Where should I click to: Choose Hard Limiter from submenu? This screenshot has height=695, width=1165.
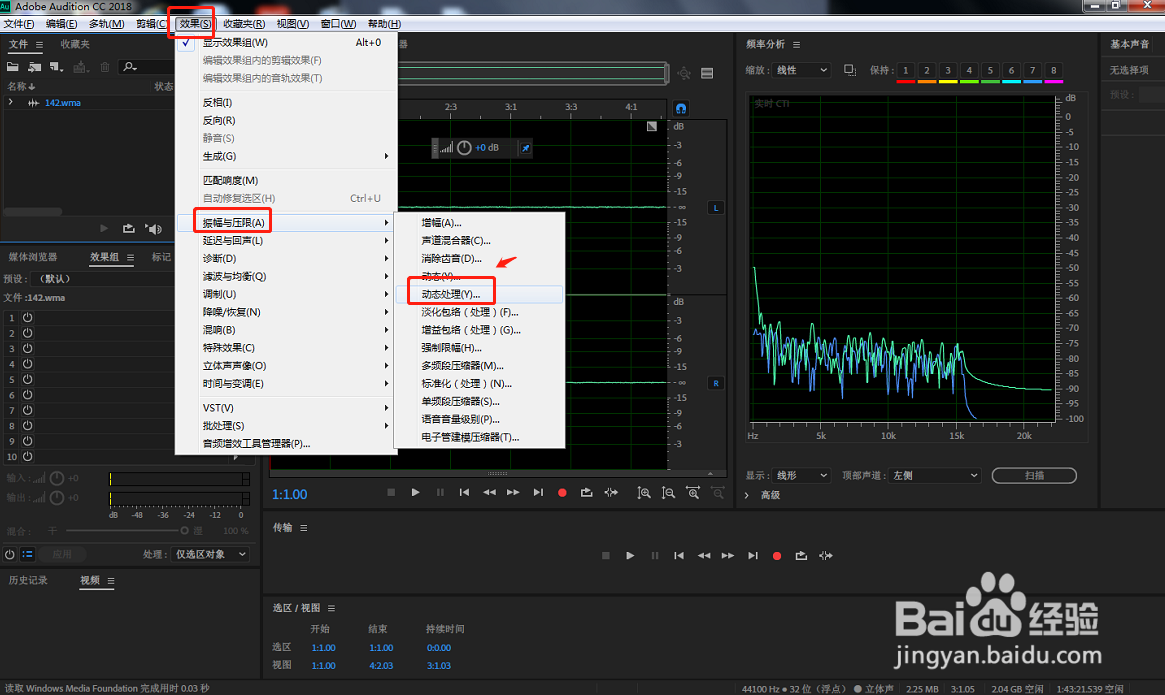pos(479,348)
